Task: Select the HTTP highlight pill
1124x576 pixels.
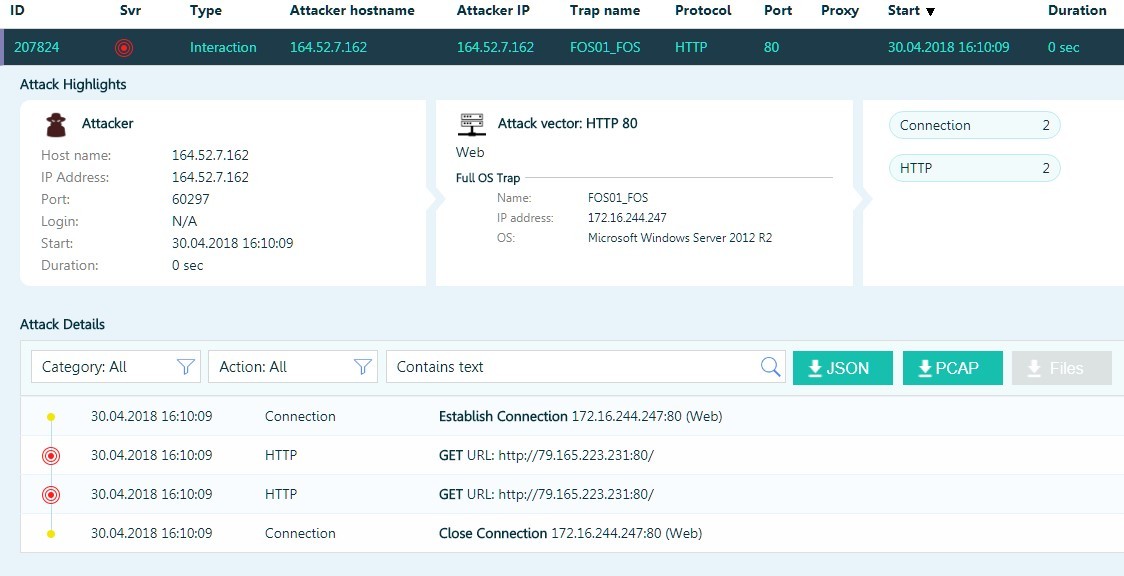Action: point(973,168)
